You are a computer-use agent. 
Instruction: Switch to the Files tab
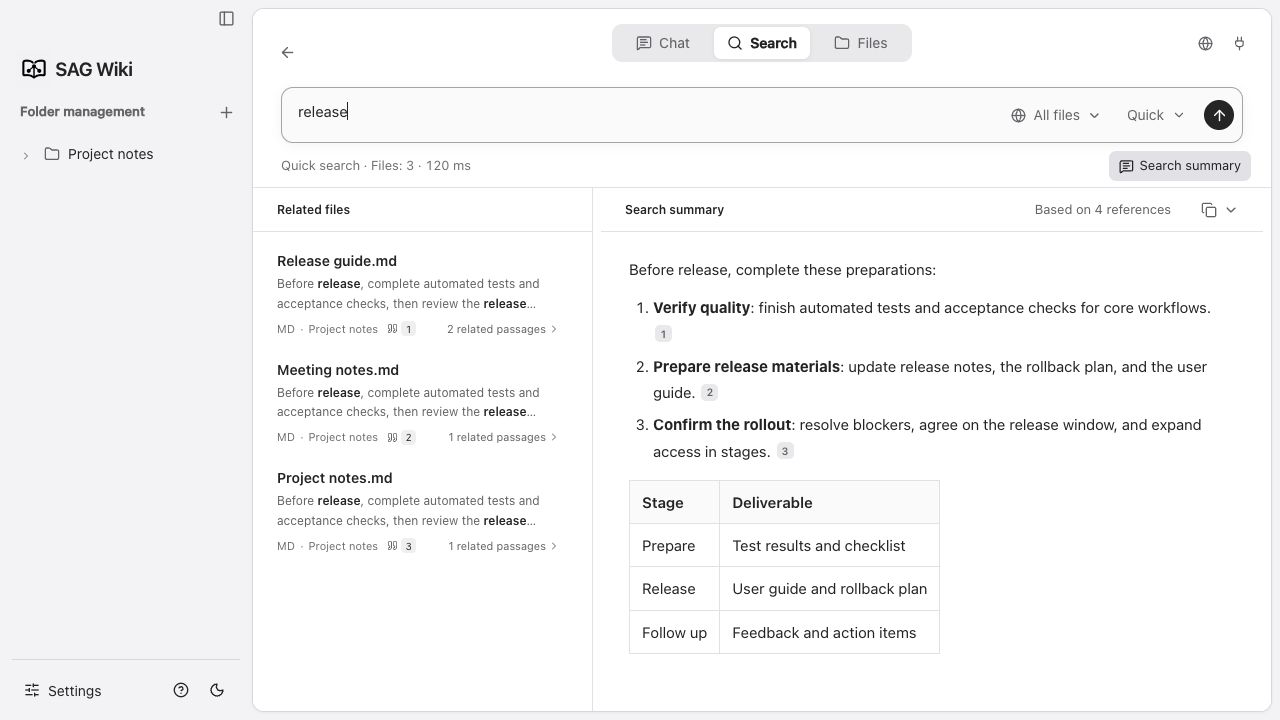pos(860,43)
